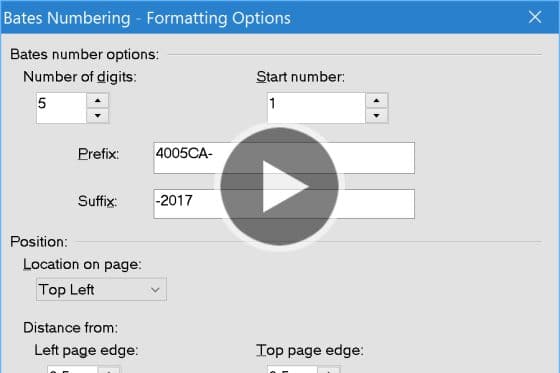Decrease the Number of digits value
This screenshot has width=560, height=373.
coord(98,116)
